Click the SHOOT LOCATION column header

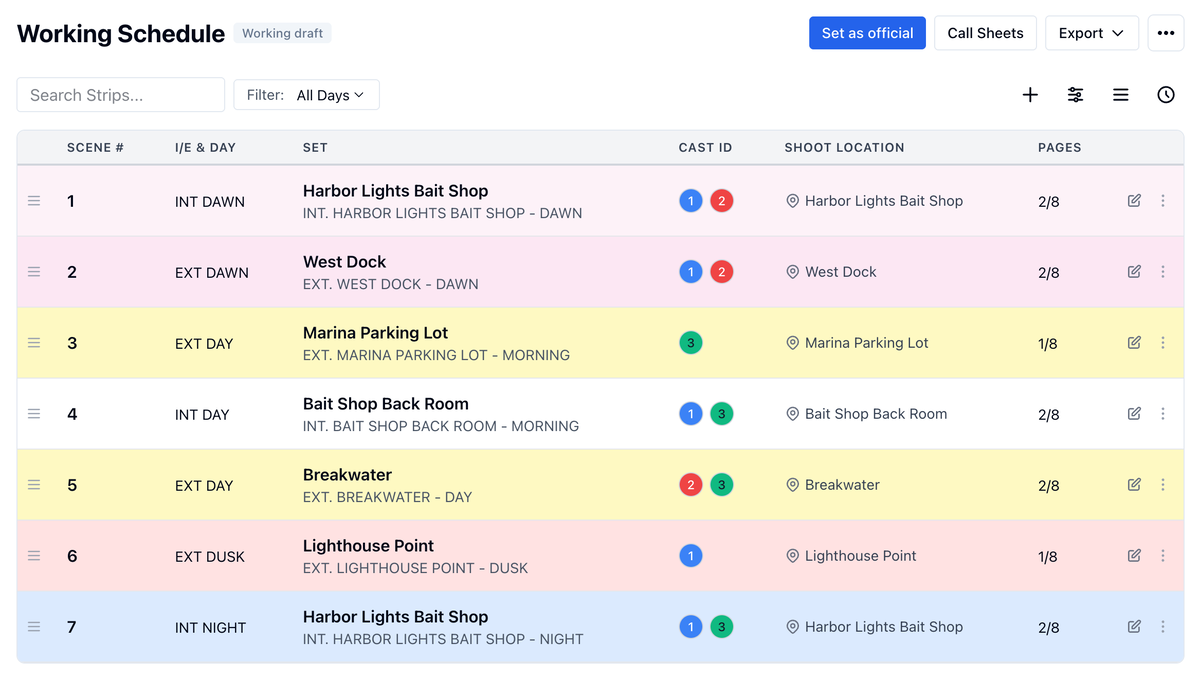844,147
